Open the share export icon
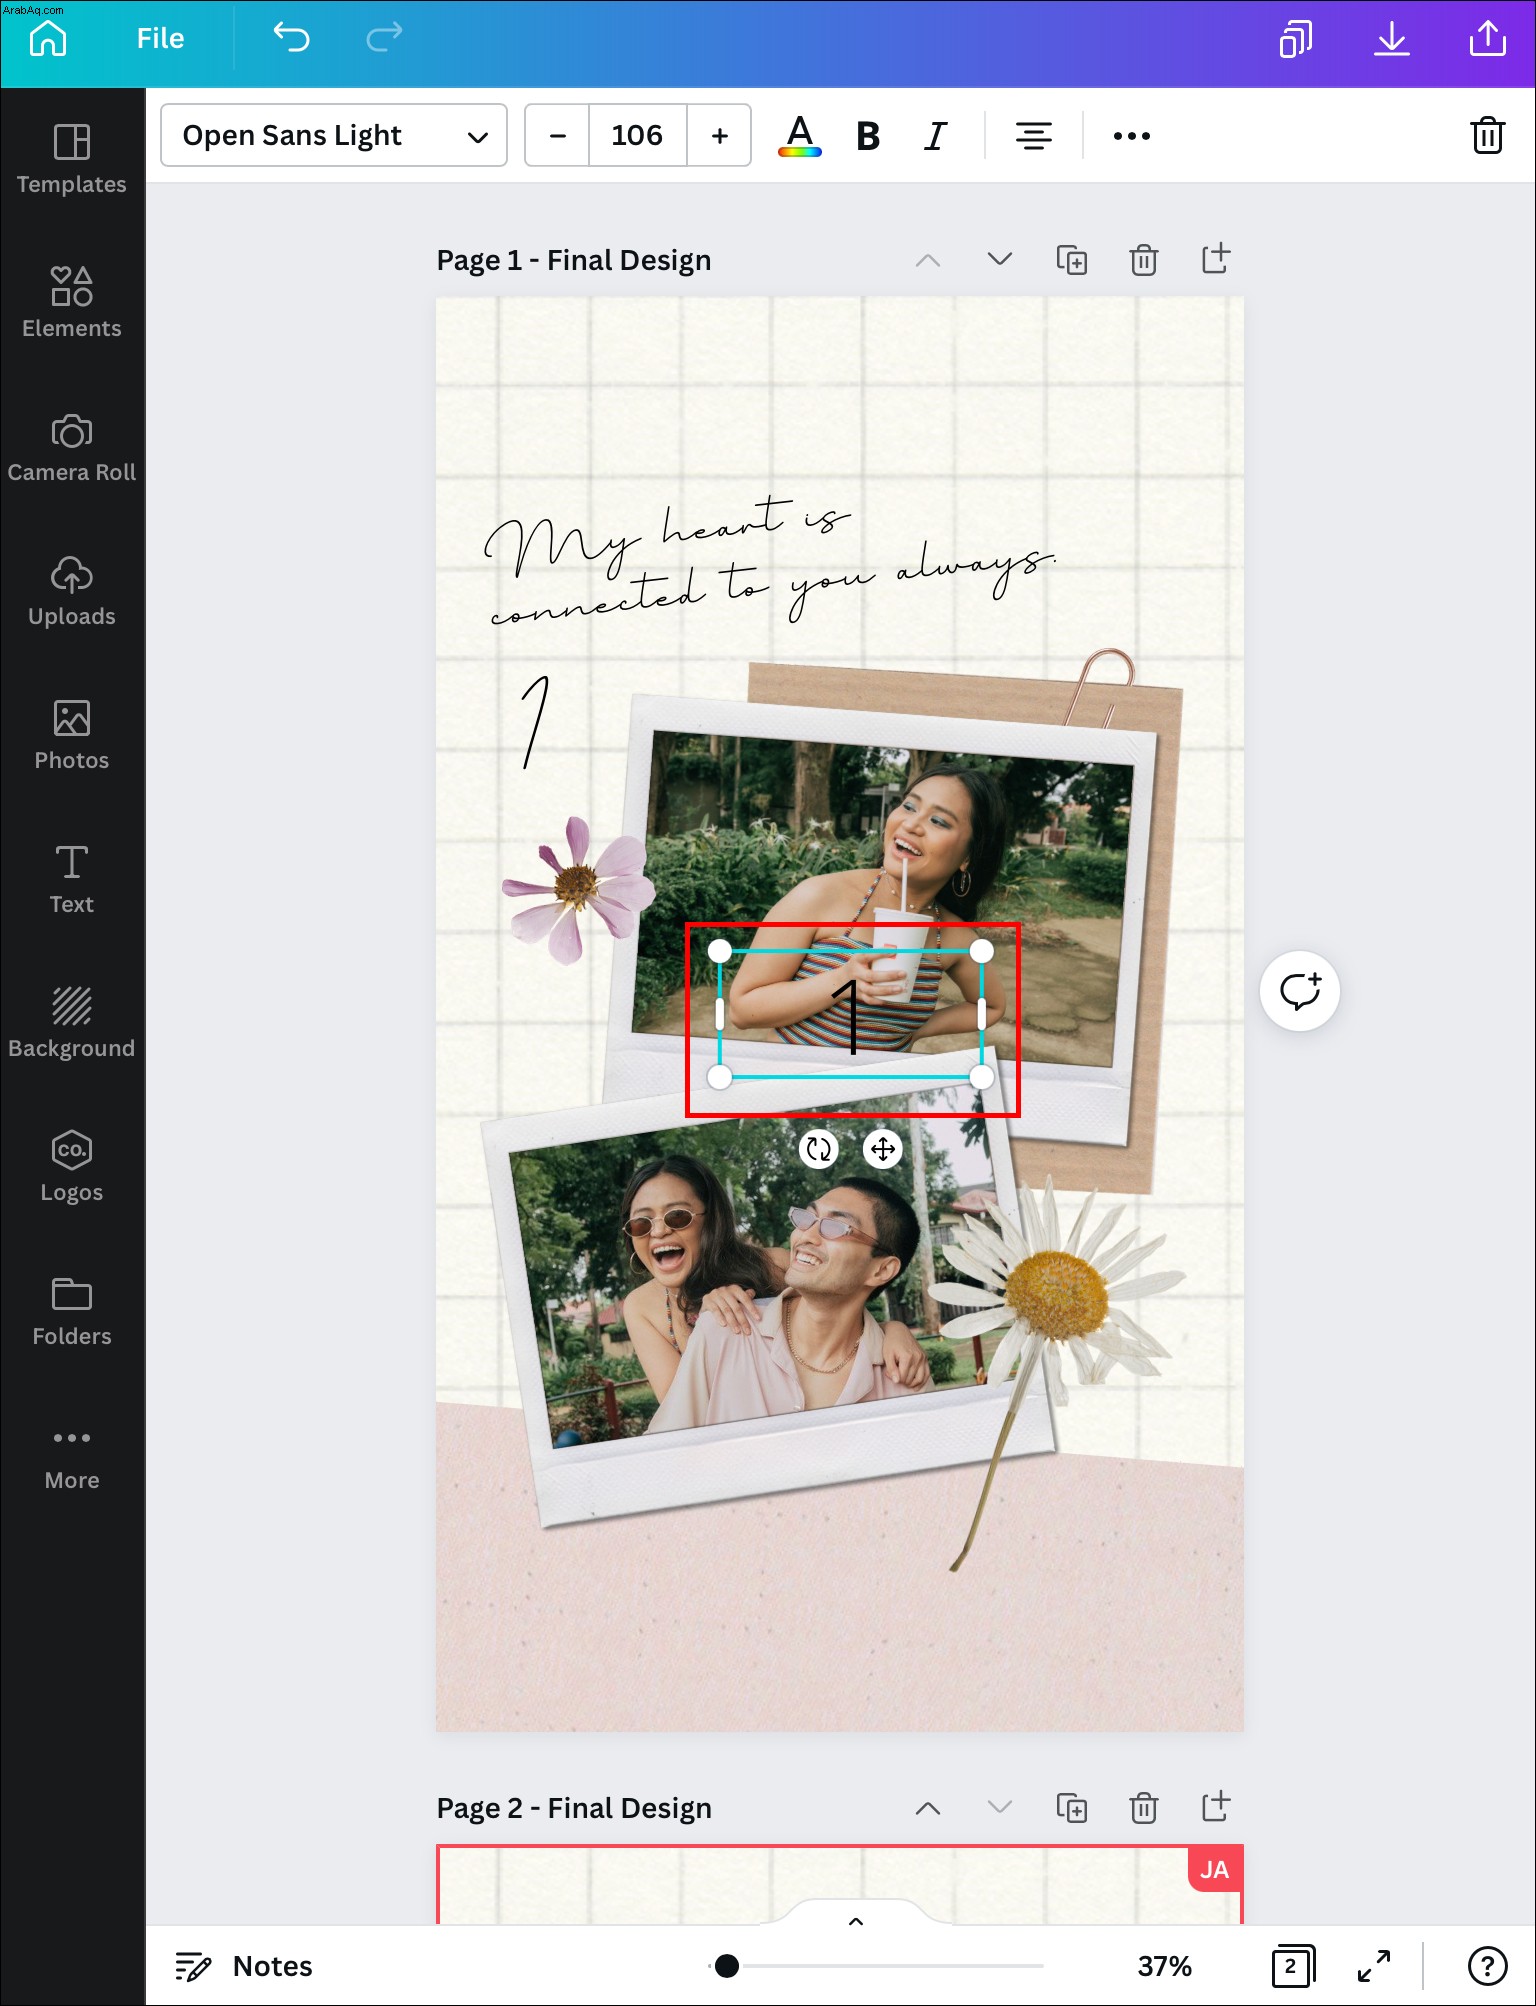The width and height of the screenshot is (1536, 2006). click(x=1487, y=38)
